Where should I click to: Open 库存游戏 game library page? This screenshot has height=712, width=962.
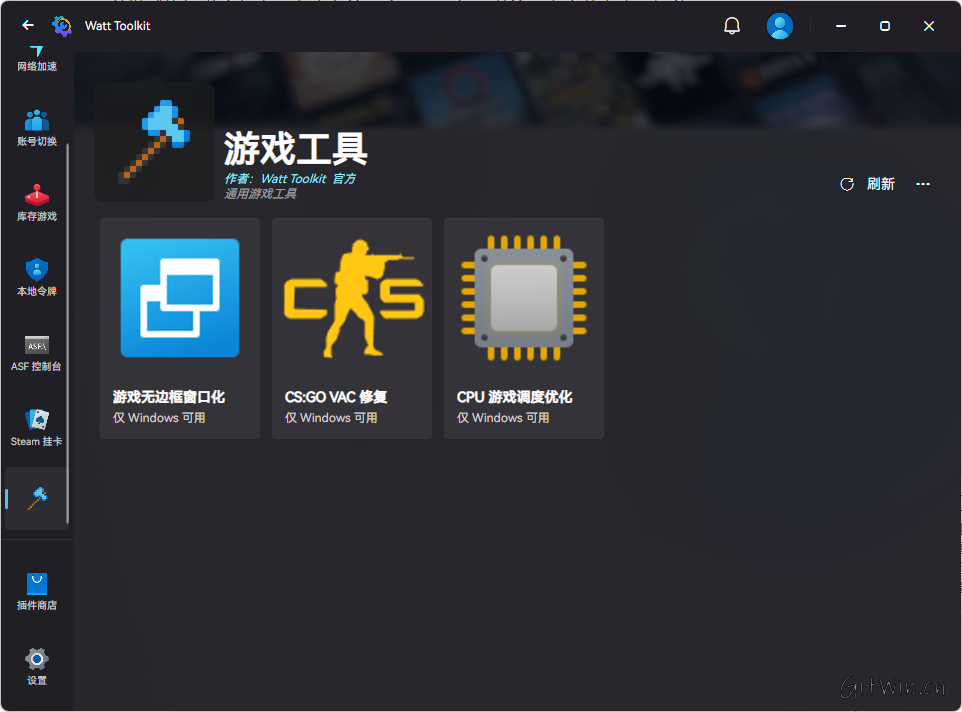click(x=37, y=204)
